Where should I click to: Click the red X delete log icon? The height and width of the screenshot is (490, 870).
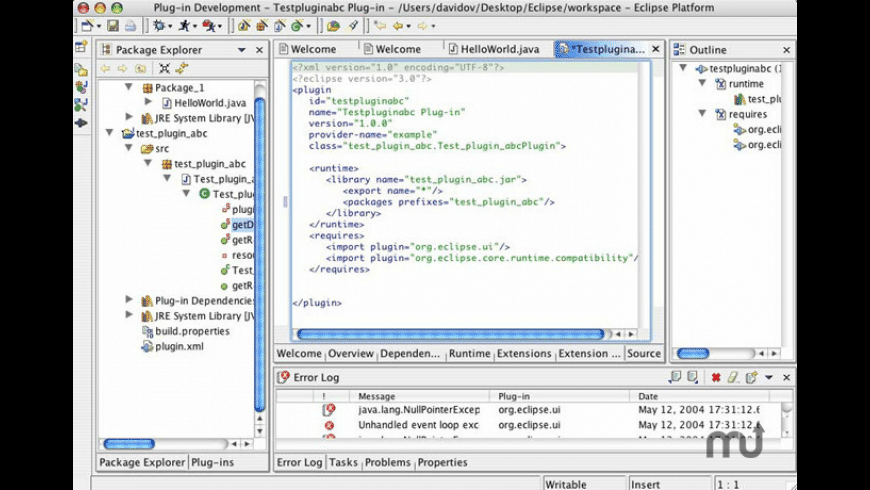point(715,377)
